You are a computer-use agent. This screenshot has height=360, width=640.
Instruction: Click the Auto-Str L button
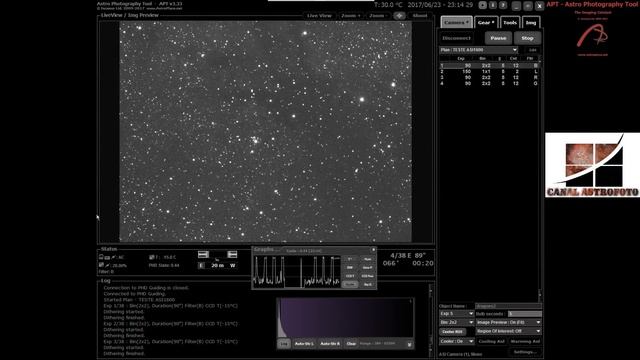(x=304, y=344)
